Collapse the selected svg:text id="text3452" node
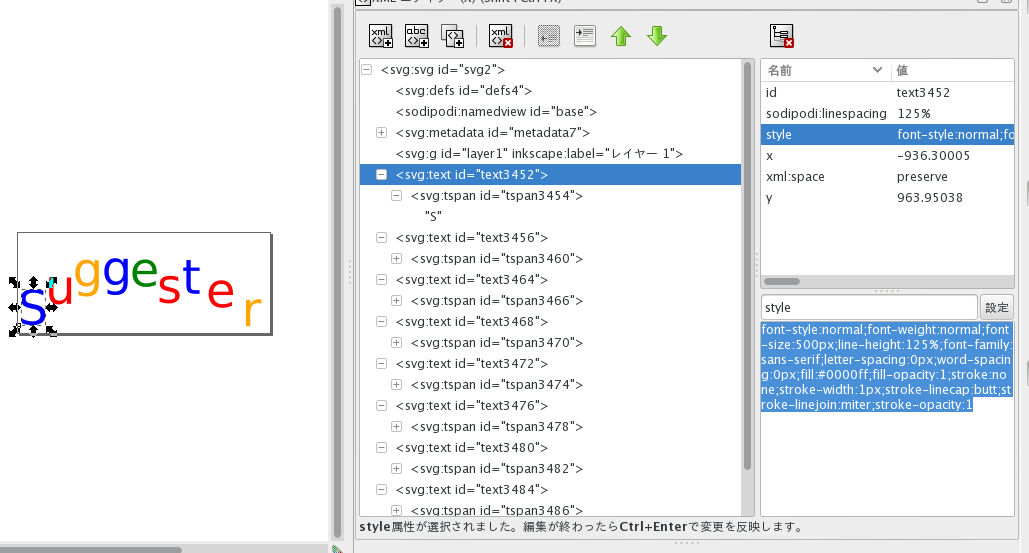The image size is (1029, 553). pyautogui.click(x=381, y=174)
